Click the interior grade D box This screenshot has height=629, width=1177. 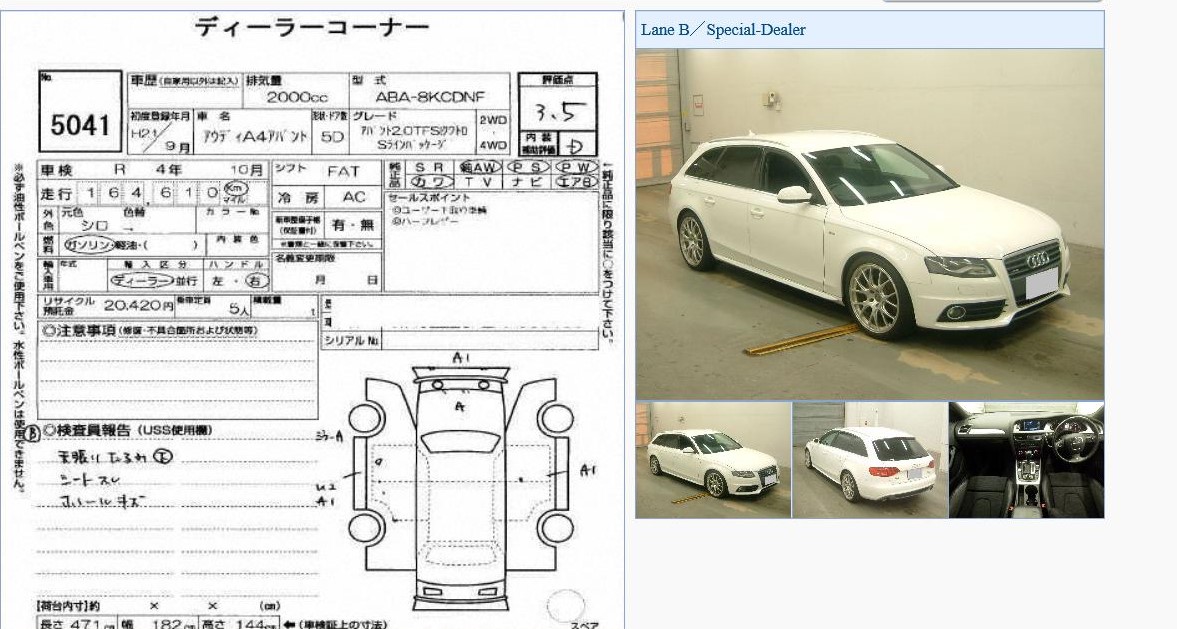click(x=575, y=143)
